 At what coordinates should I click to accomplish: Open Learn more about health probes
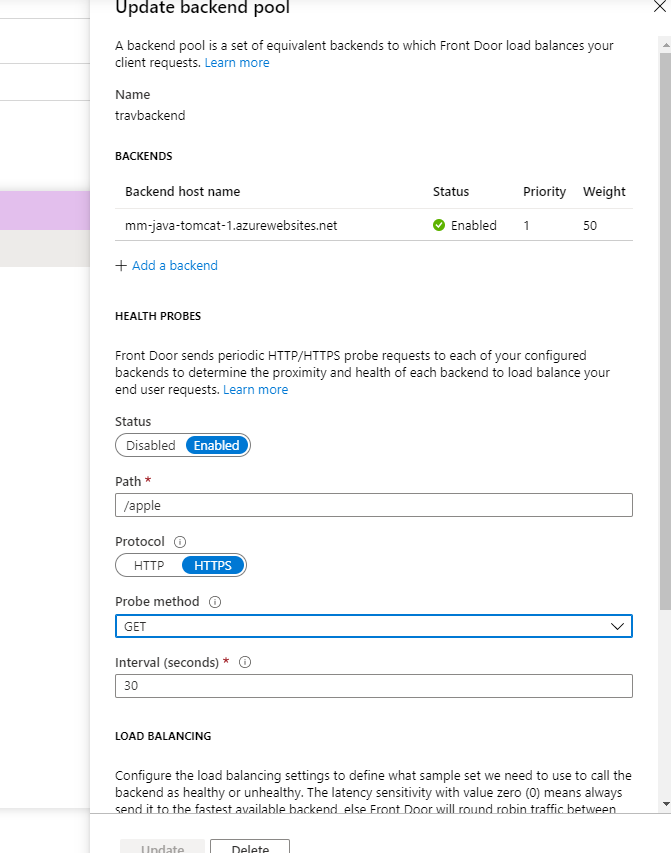[256, 389]
